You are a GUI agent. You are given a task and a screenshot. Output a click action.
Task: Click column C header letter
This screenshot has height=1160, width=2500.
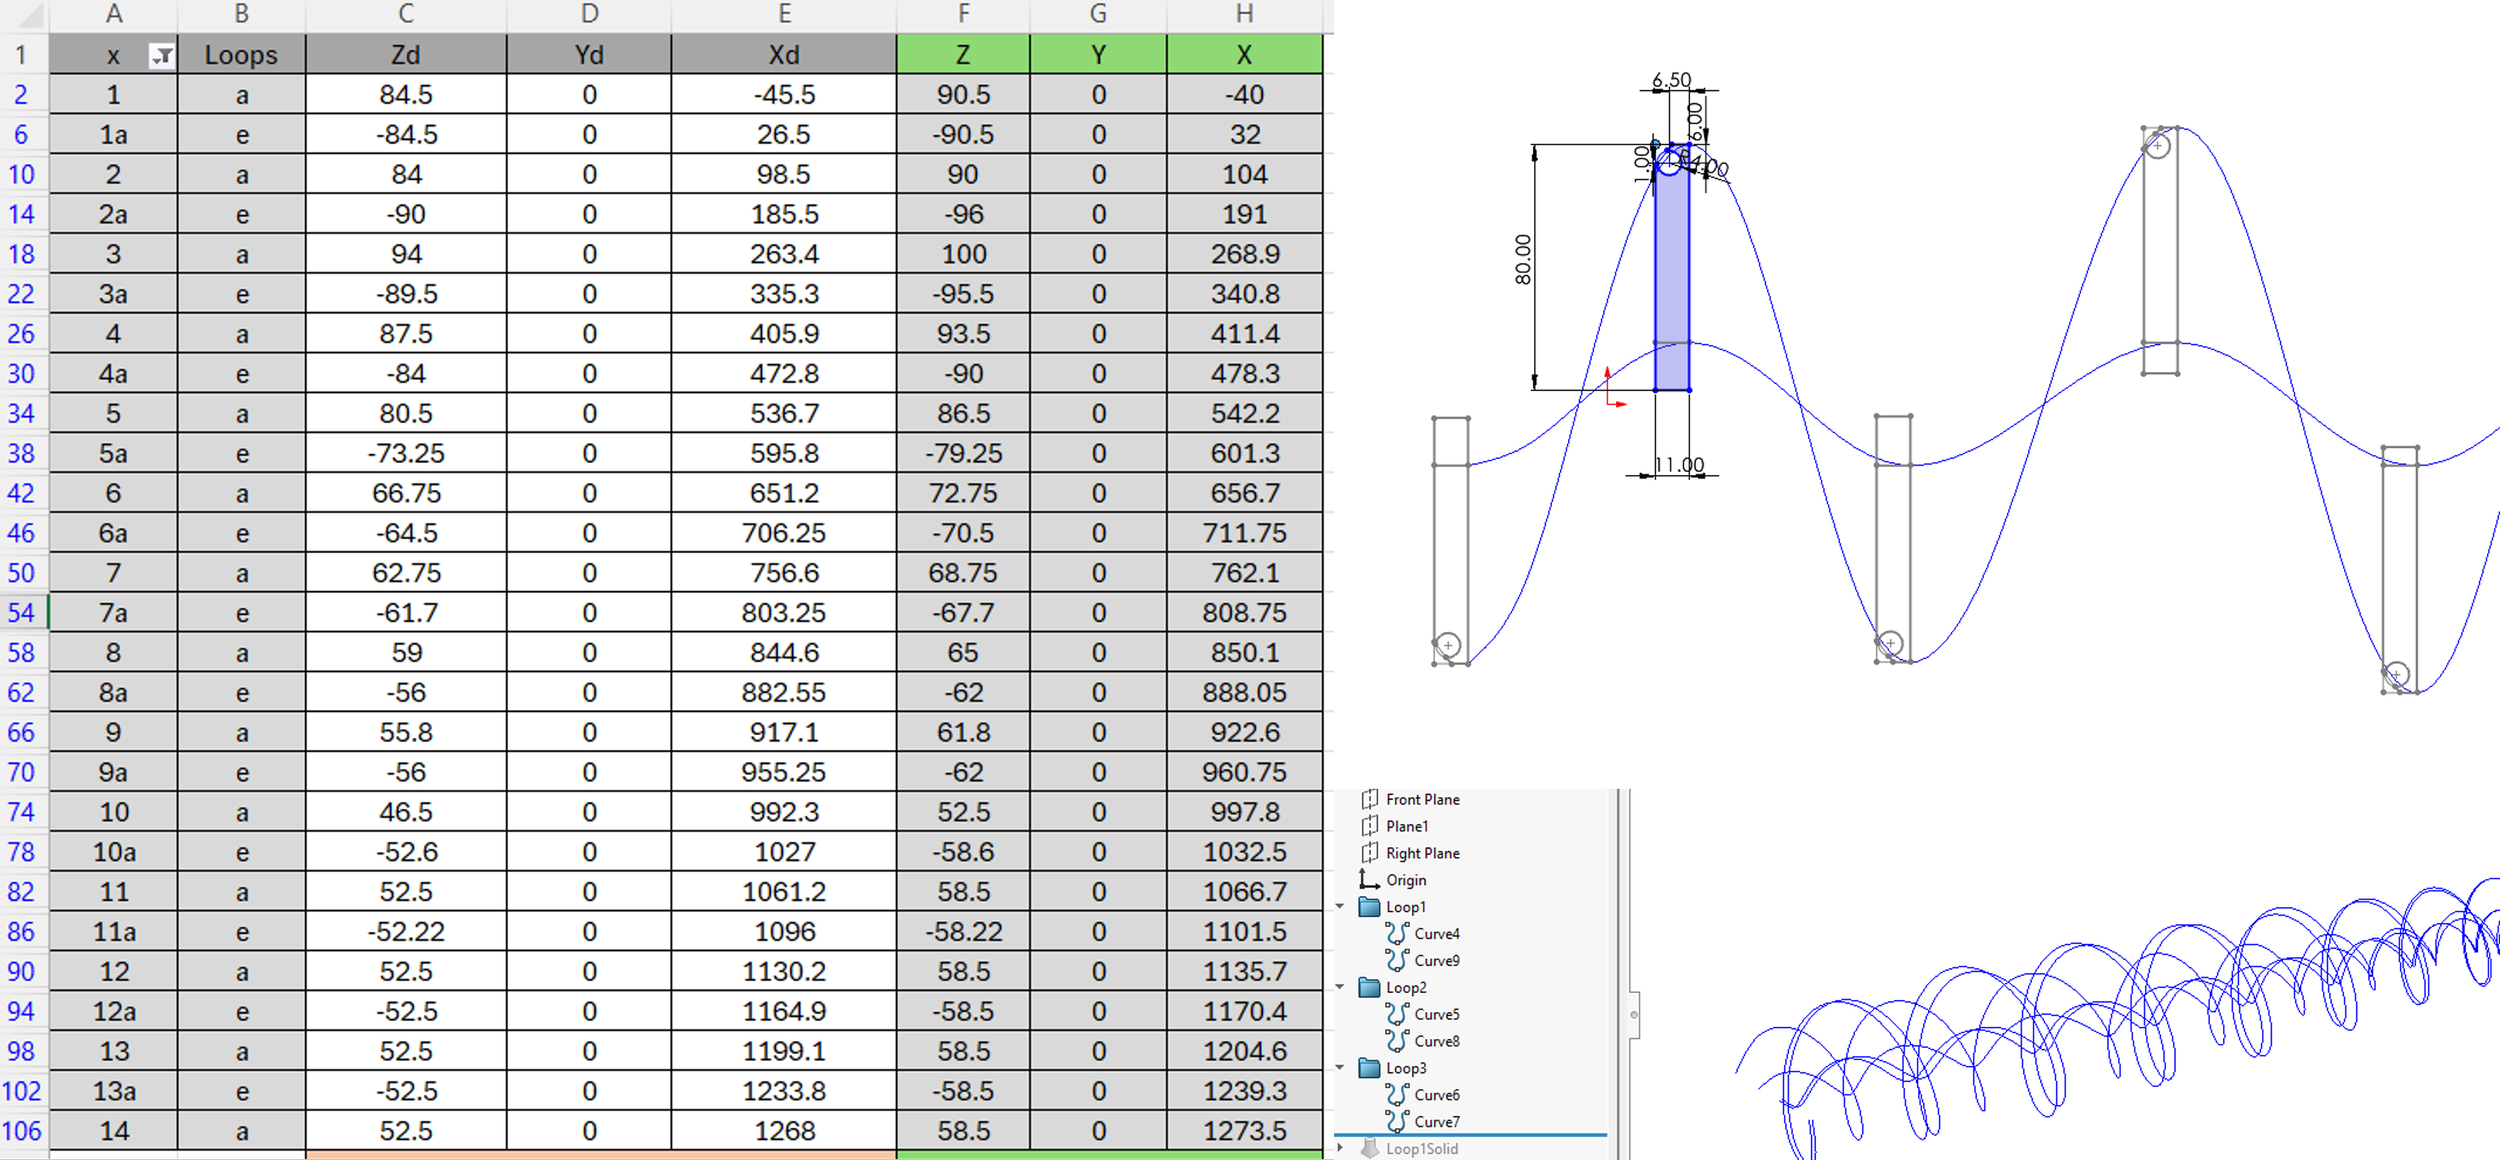pos(405,14)
